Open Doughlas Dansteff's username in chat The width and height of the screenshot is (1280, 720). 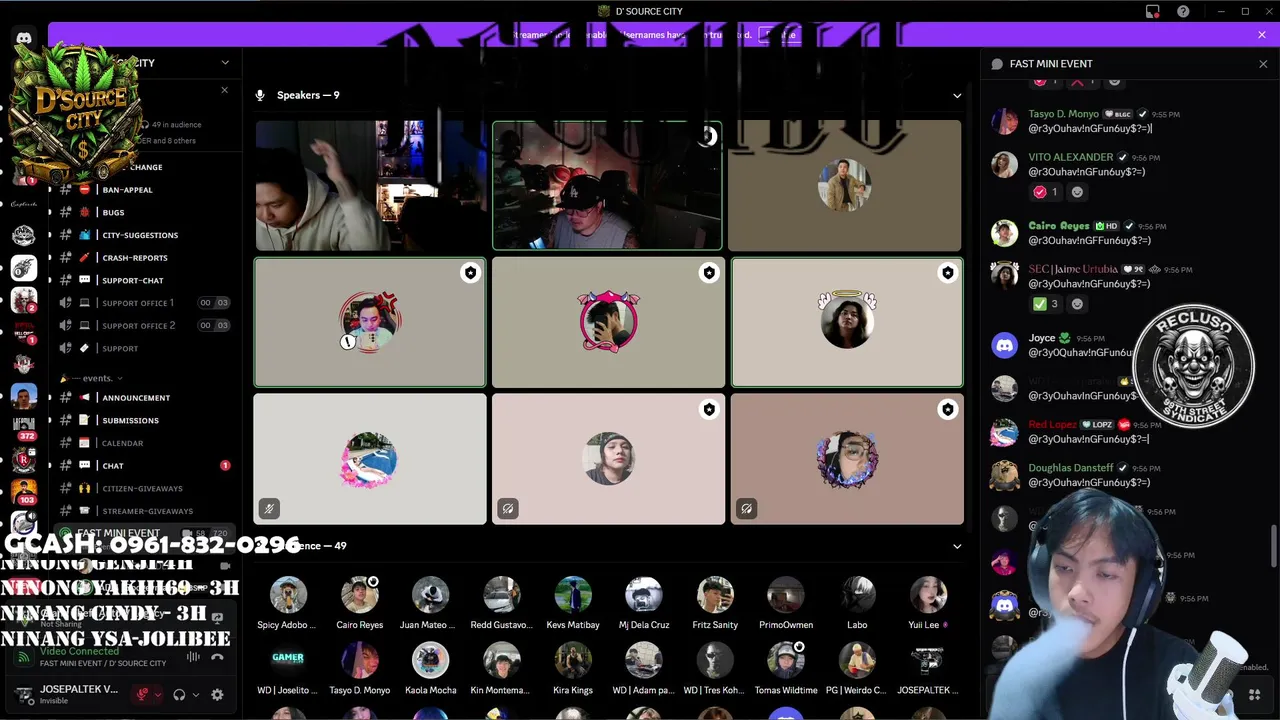[x=1070, y=468]
